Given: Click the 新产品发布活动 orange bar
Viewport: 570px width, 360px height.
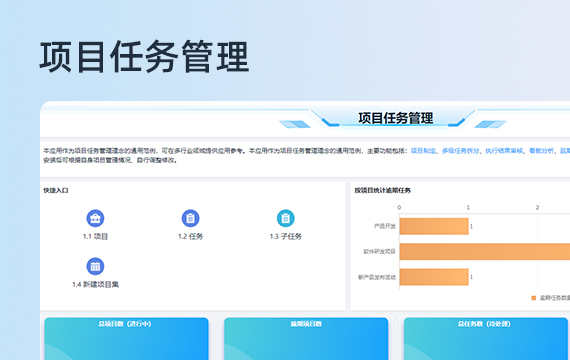Looking at the screenshot, I should tap(434, 277).
